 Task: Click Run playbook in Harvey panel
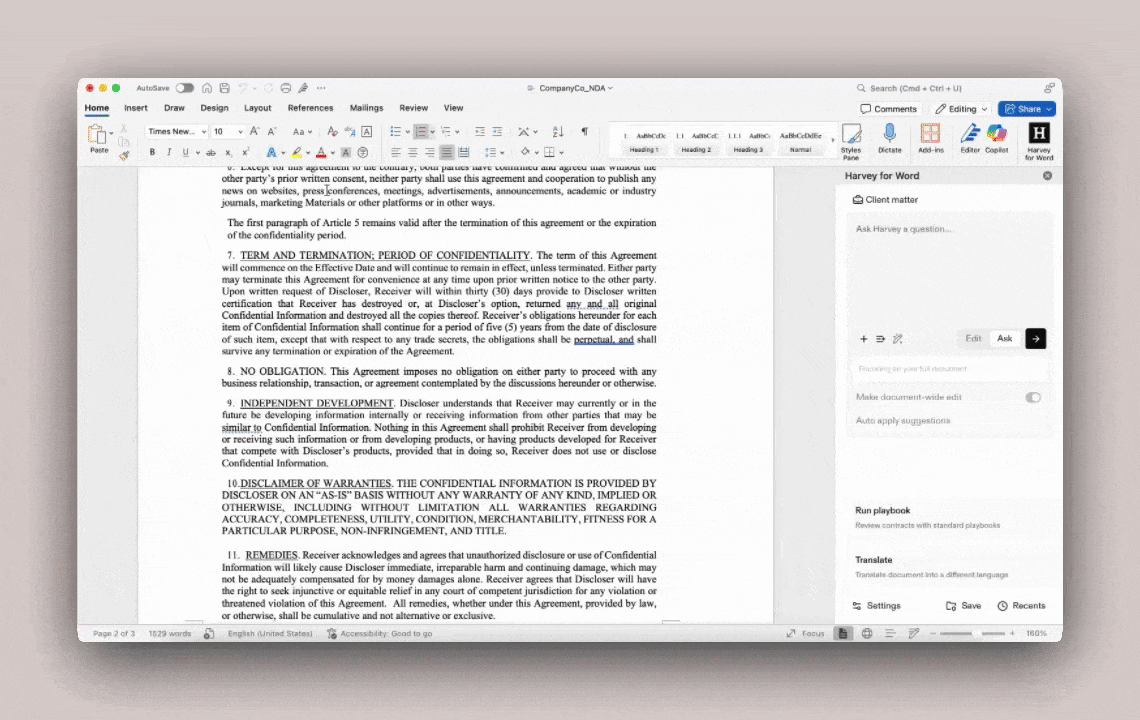pos(882,511)
